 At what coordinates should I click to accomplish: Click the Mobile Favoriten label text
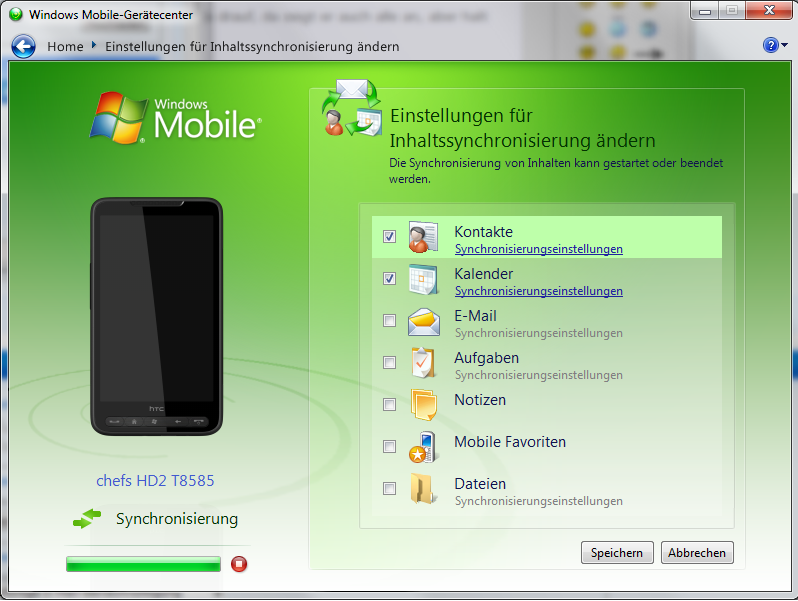coord(510,442)
